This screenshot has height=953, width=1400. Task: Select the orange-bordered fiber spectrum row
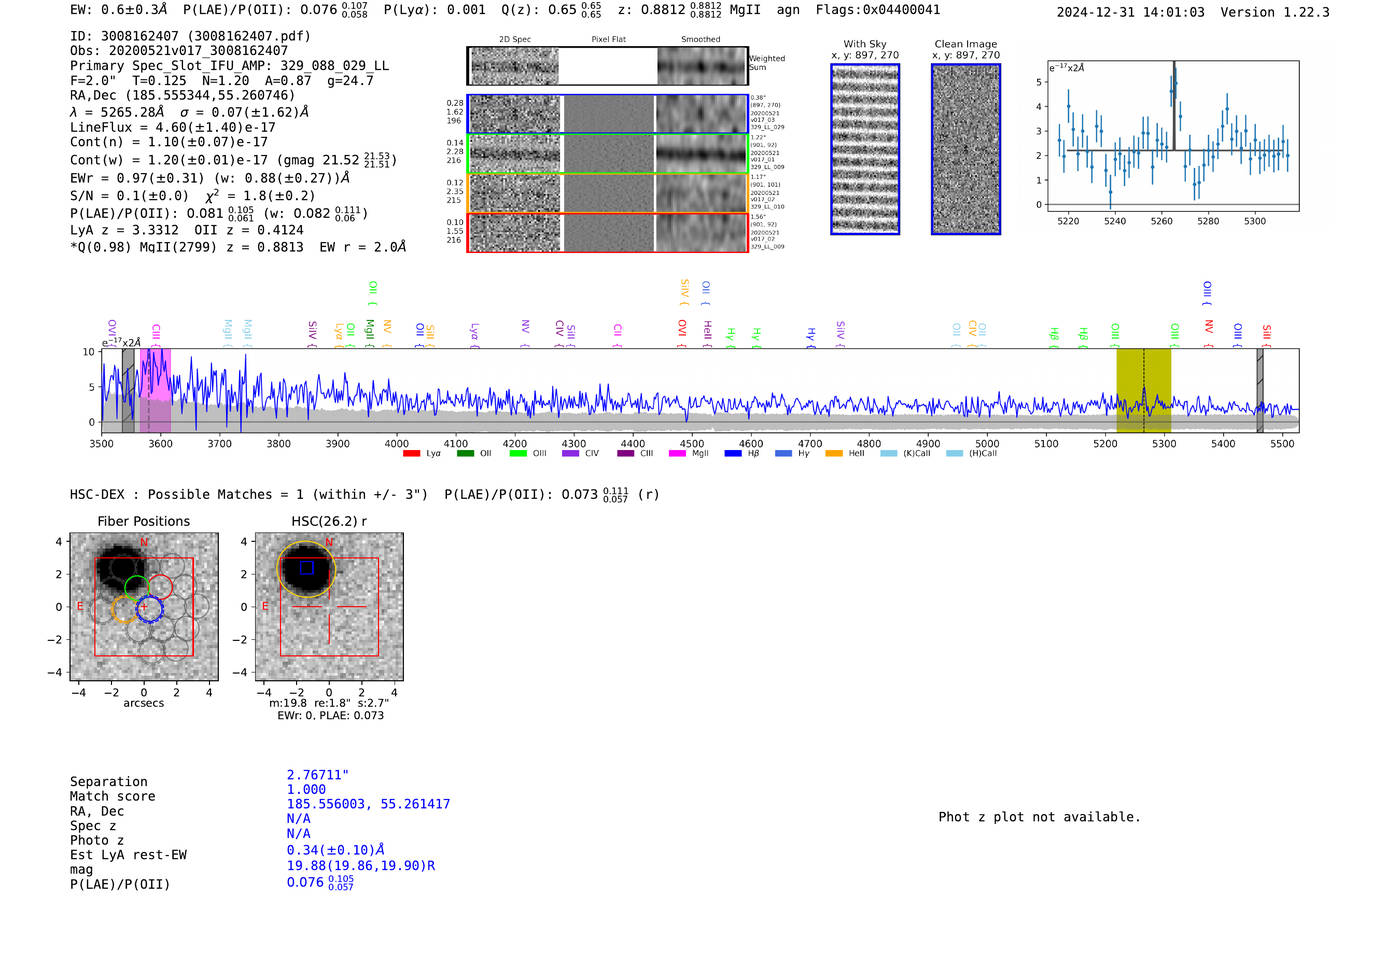(x=607, y=192)
